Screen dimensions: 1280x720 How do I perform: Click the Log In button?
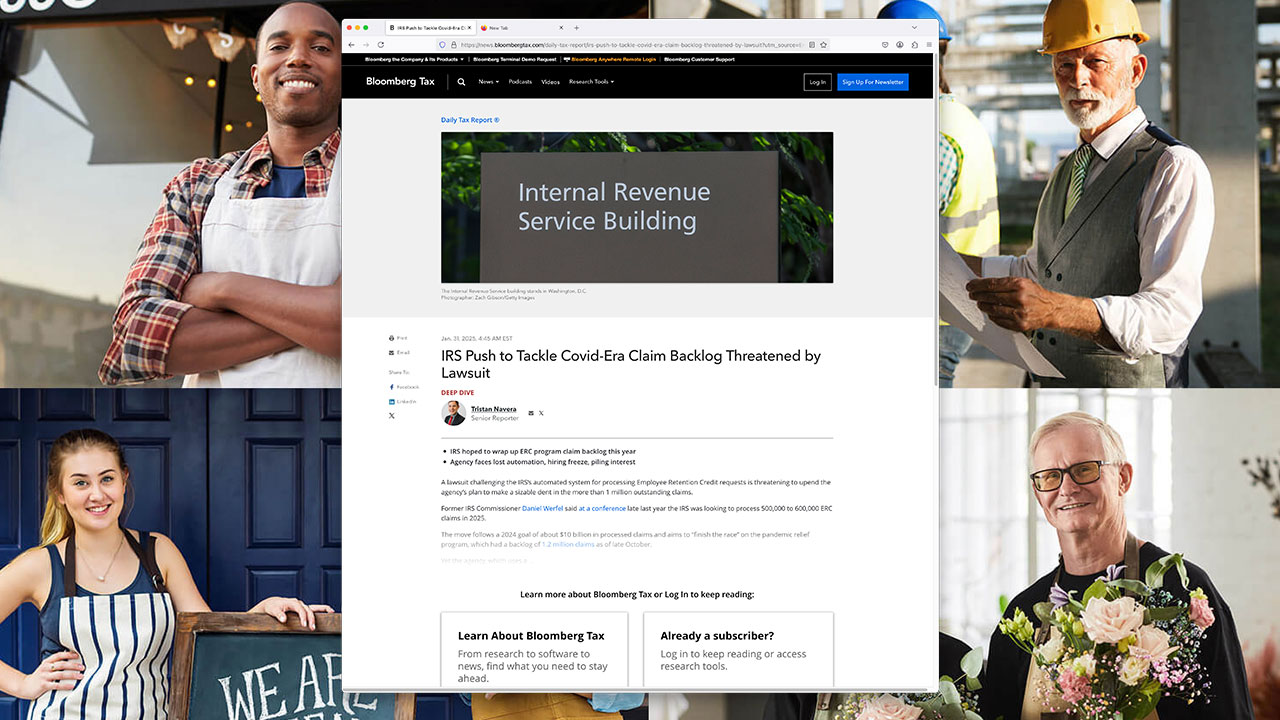click(x=817, y=82)
